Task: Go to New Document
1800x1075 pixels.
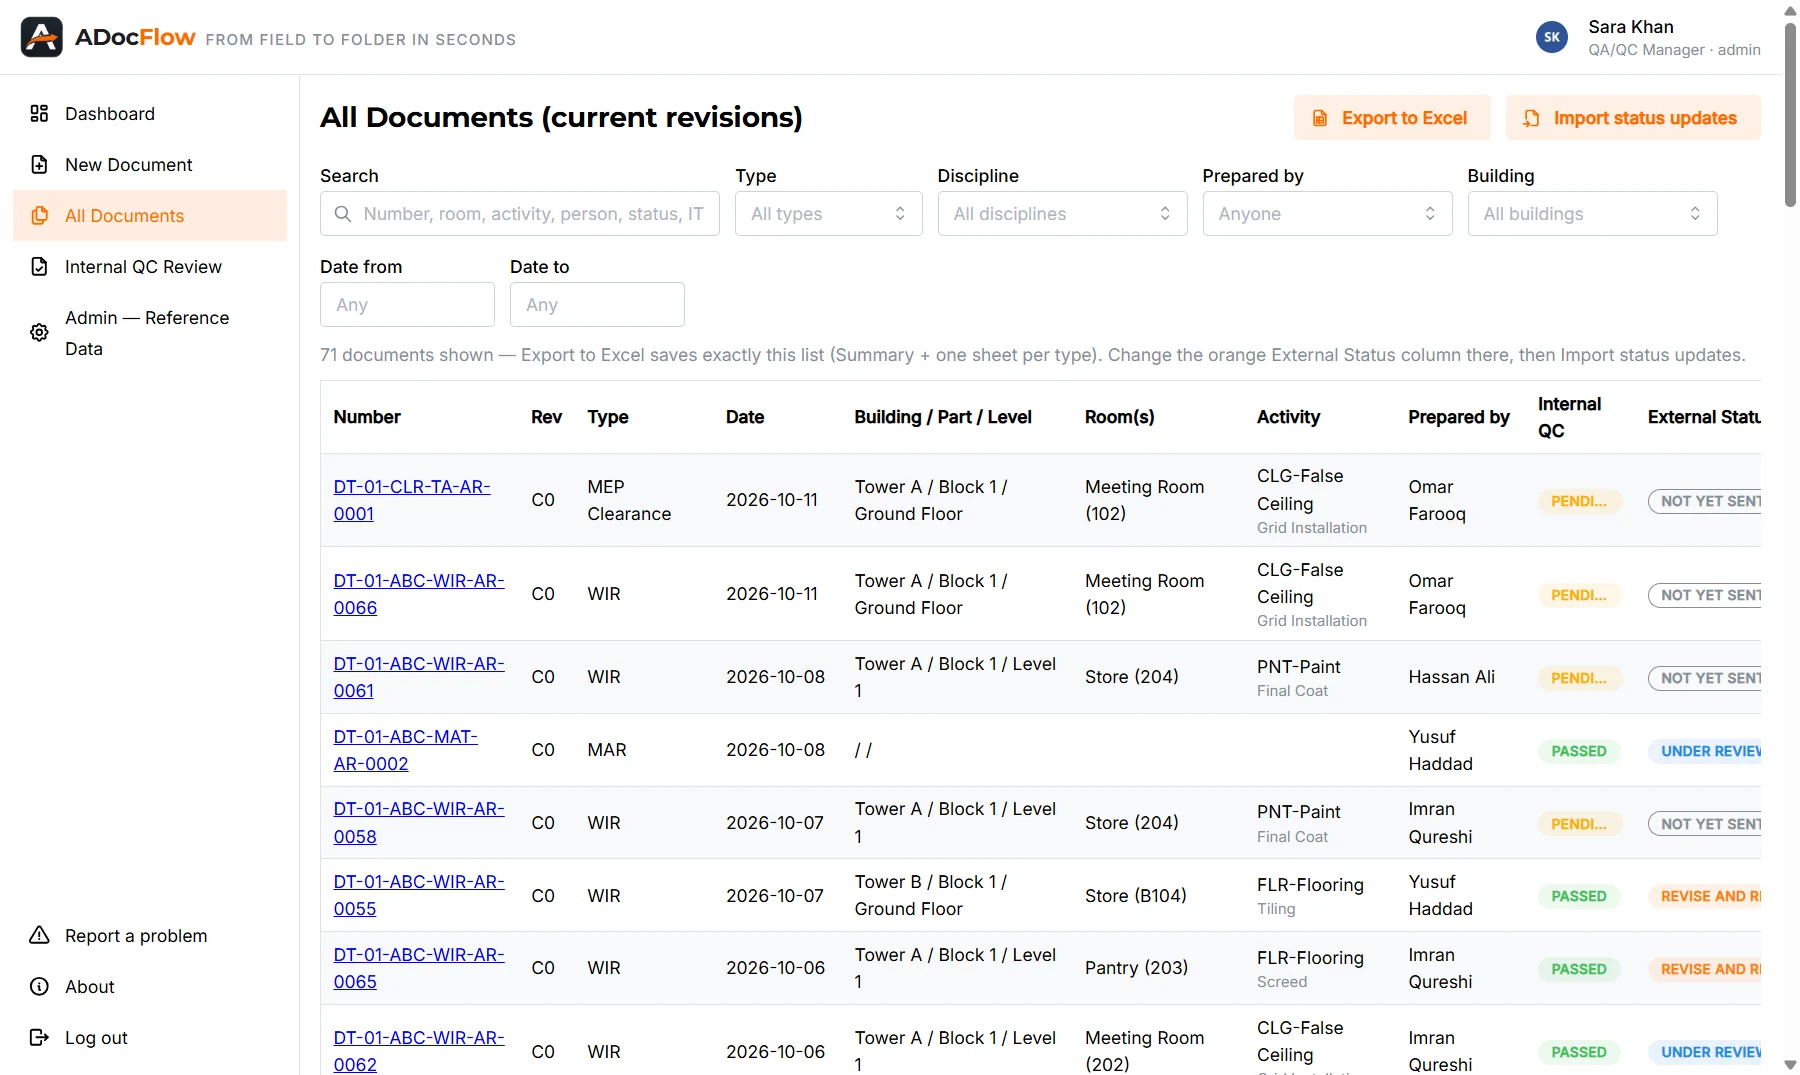Action: click(150, 164)
